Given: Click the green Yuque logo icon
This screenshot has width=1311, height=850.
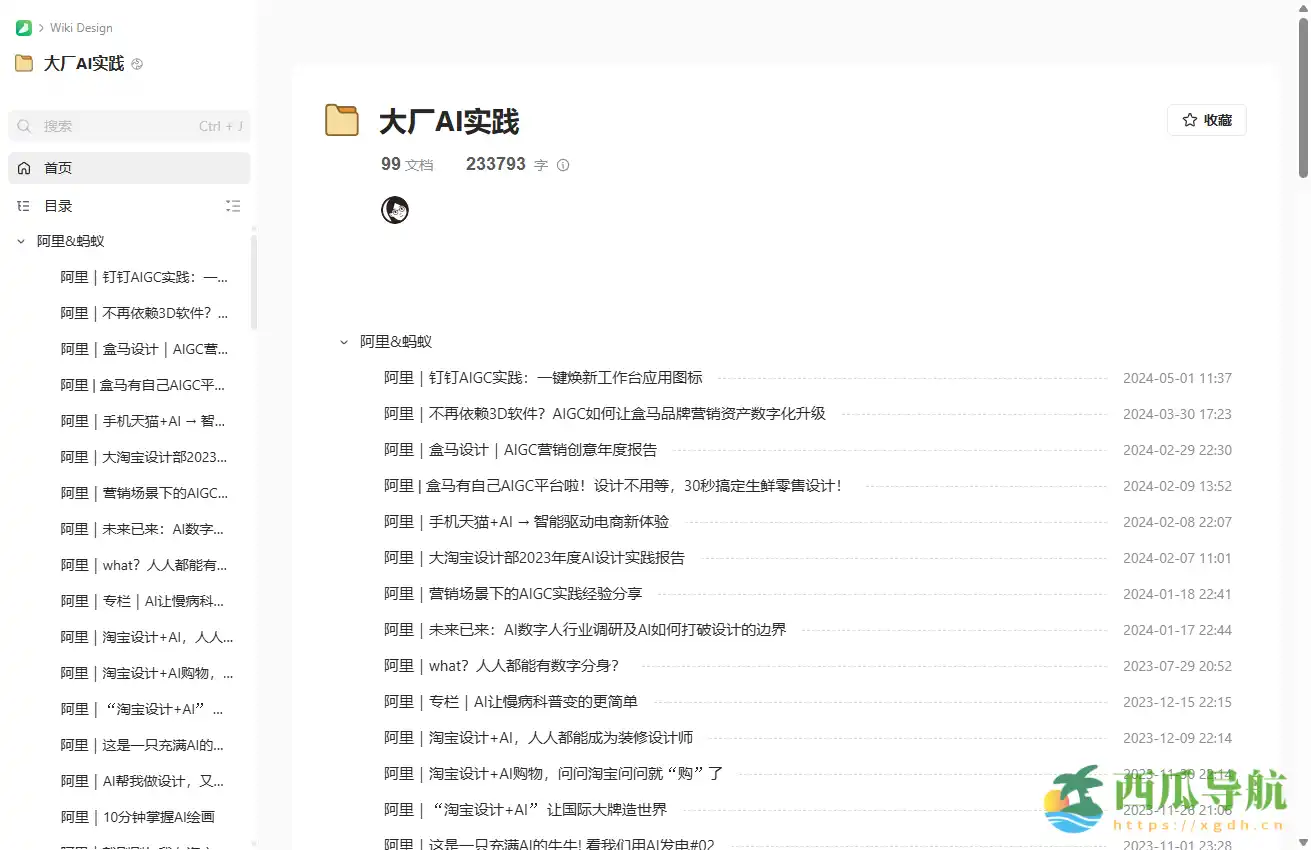Looking at the screenshot, I should point(22,27).
